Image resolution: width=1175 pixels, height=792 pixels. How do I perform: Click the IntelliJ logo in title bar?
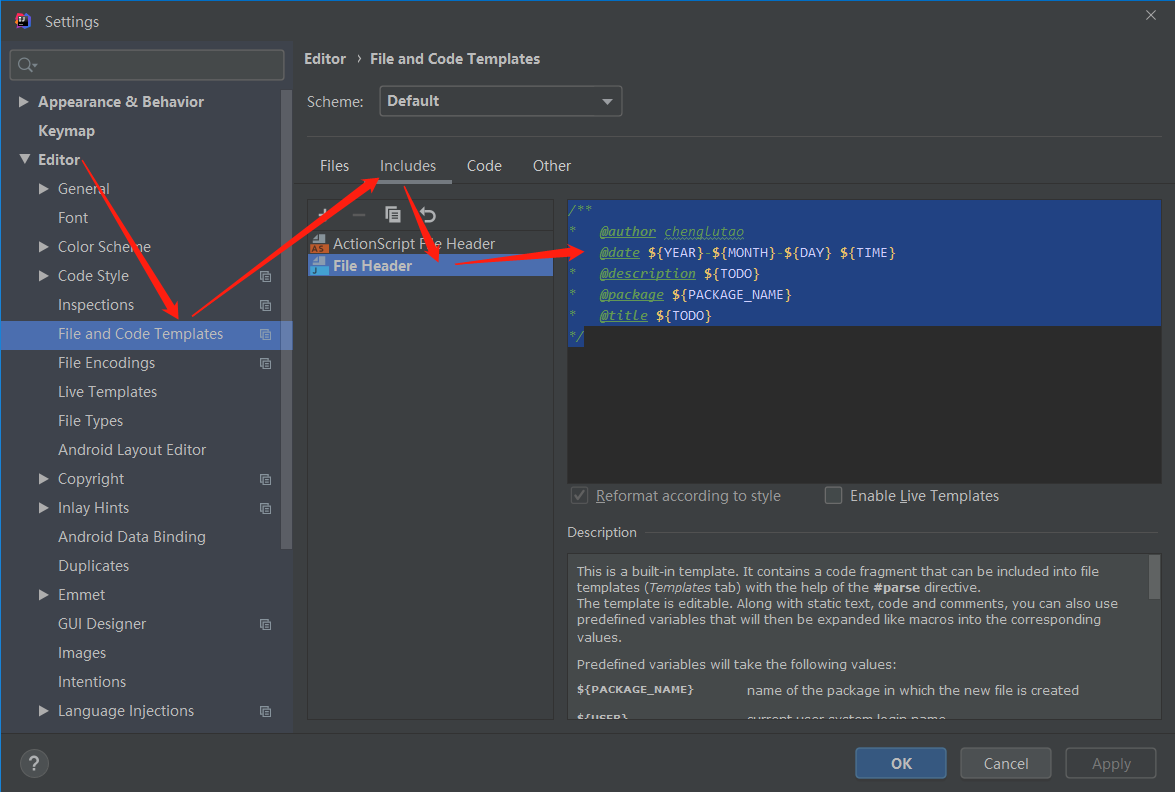click(x=23, y=21)
